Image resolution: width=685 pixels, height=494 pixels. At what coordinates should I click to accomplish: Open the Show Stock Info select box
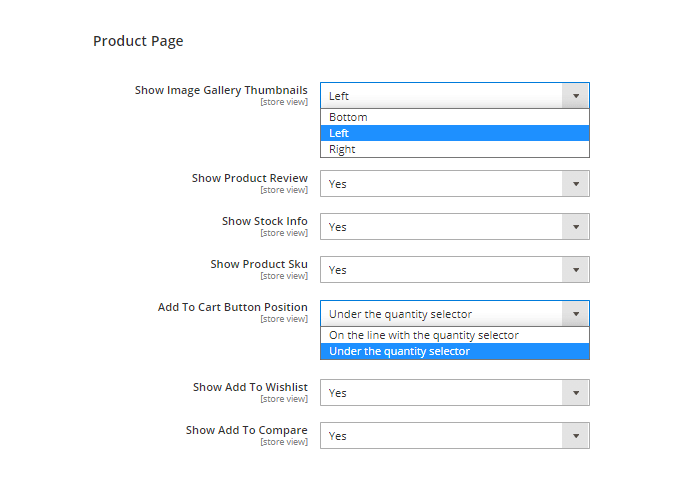pos(440,227)
